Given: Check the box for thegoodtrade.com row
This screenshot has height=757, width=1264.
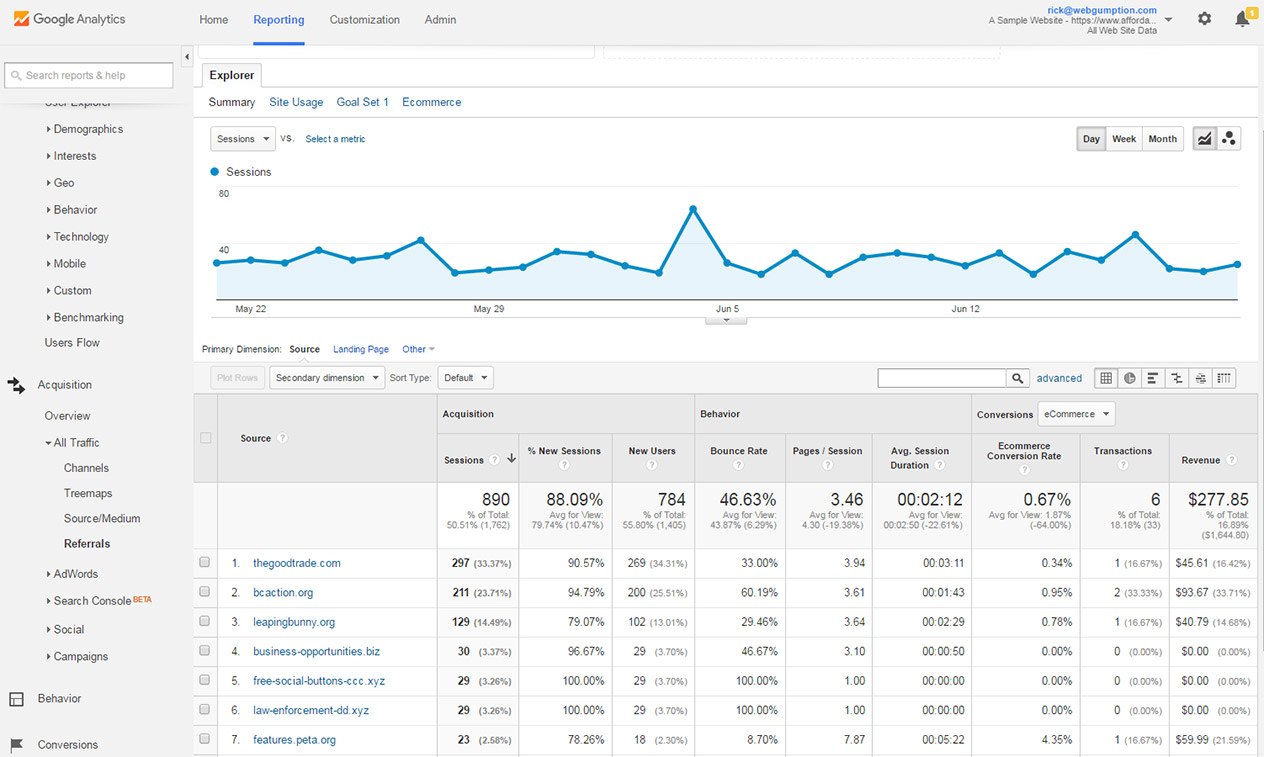Looking at the screenshot, I should pos(205,563).
